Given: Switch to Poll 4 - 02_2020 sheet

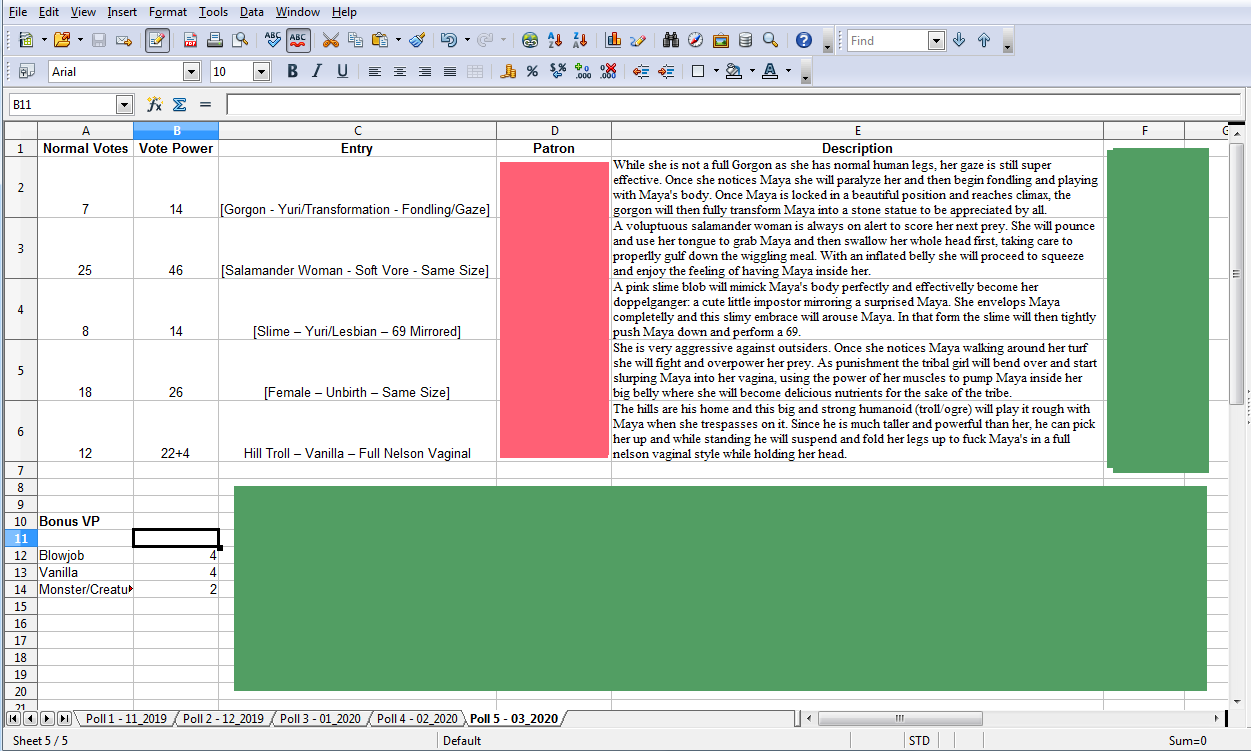Looking at the screenshot, I should pyautogui.click(x=417, y=719).
